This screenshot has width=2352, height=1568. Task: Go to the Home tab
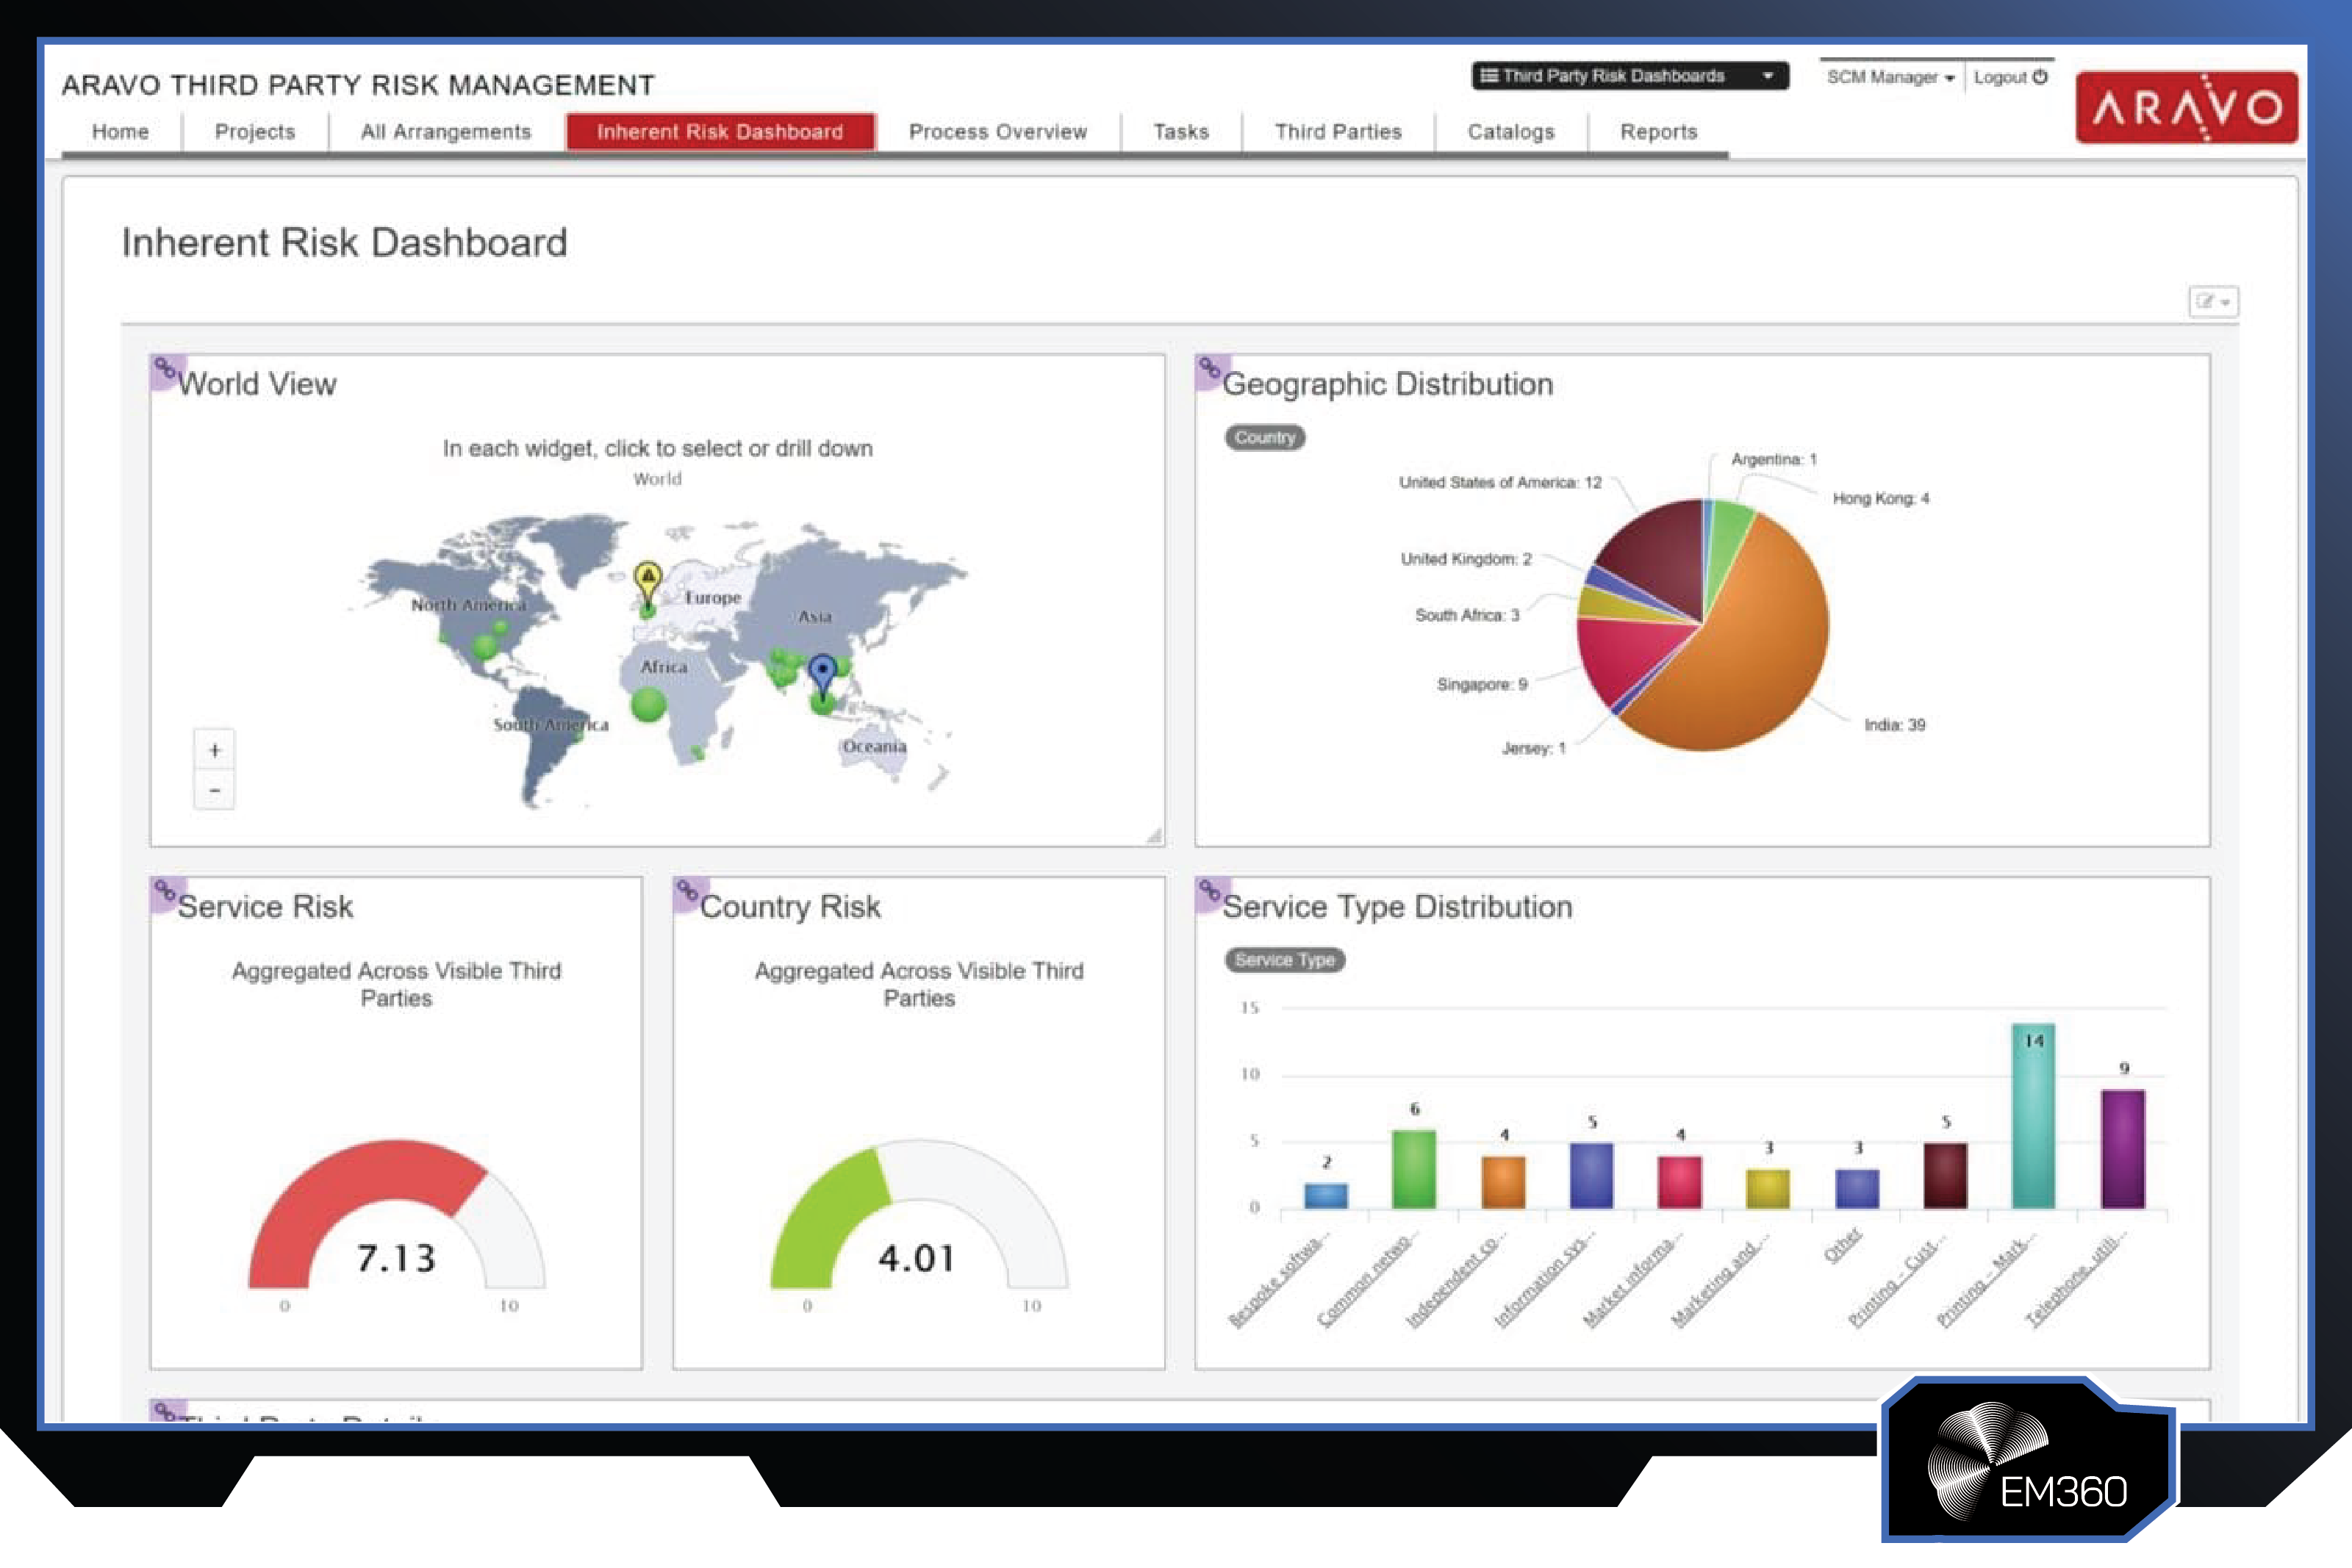(x=120, y=132)
